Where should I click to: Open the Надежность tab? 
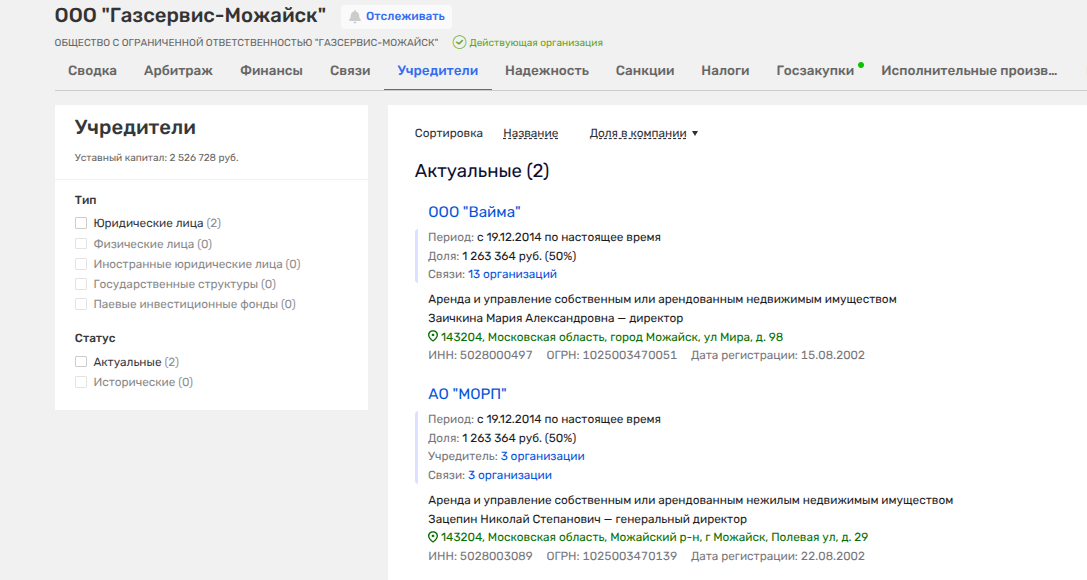click(547, 71)
